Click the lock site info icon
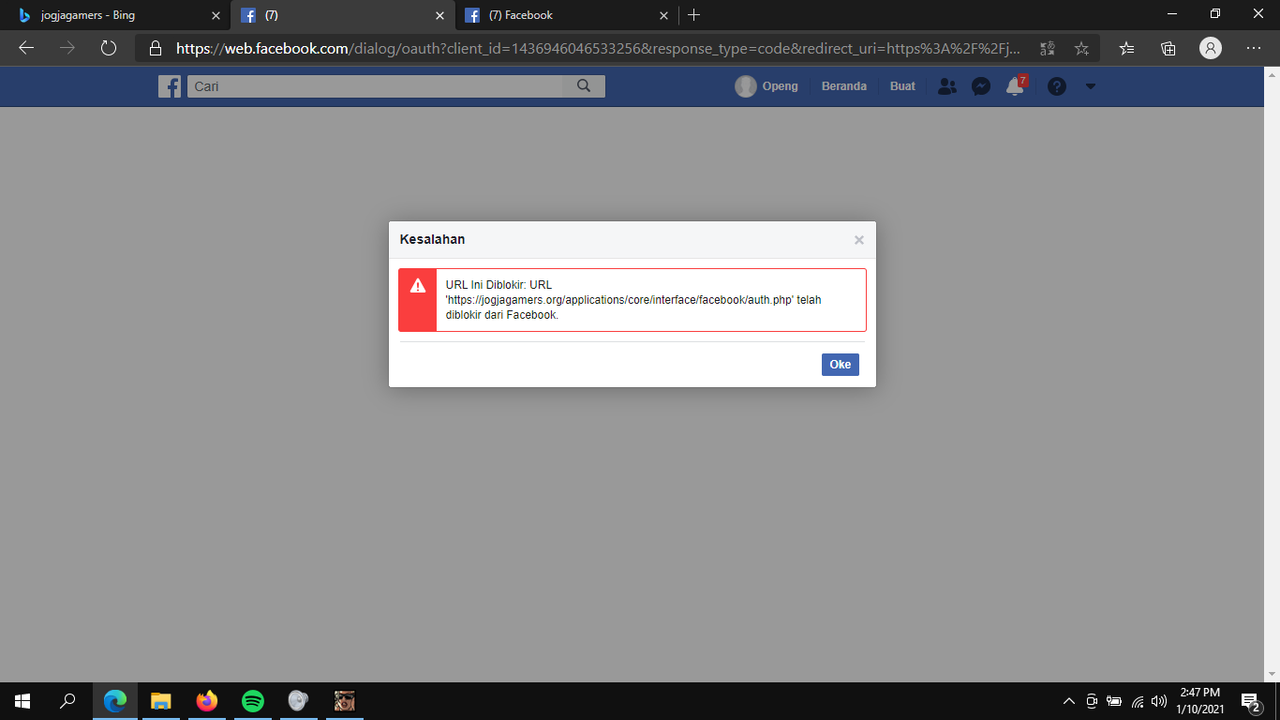1280x720 pixels. pyautogui.click(x=155, y=48)
